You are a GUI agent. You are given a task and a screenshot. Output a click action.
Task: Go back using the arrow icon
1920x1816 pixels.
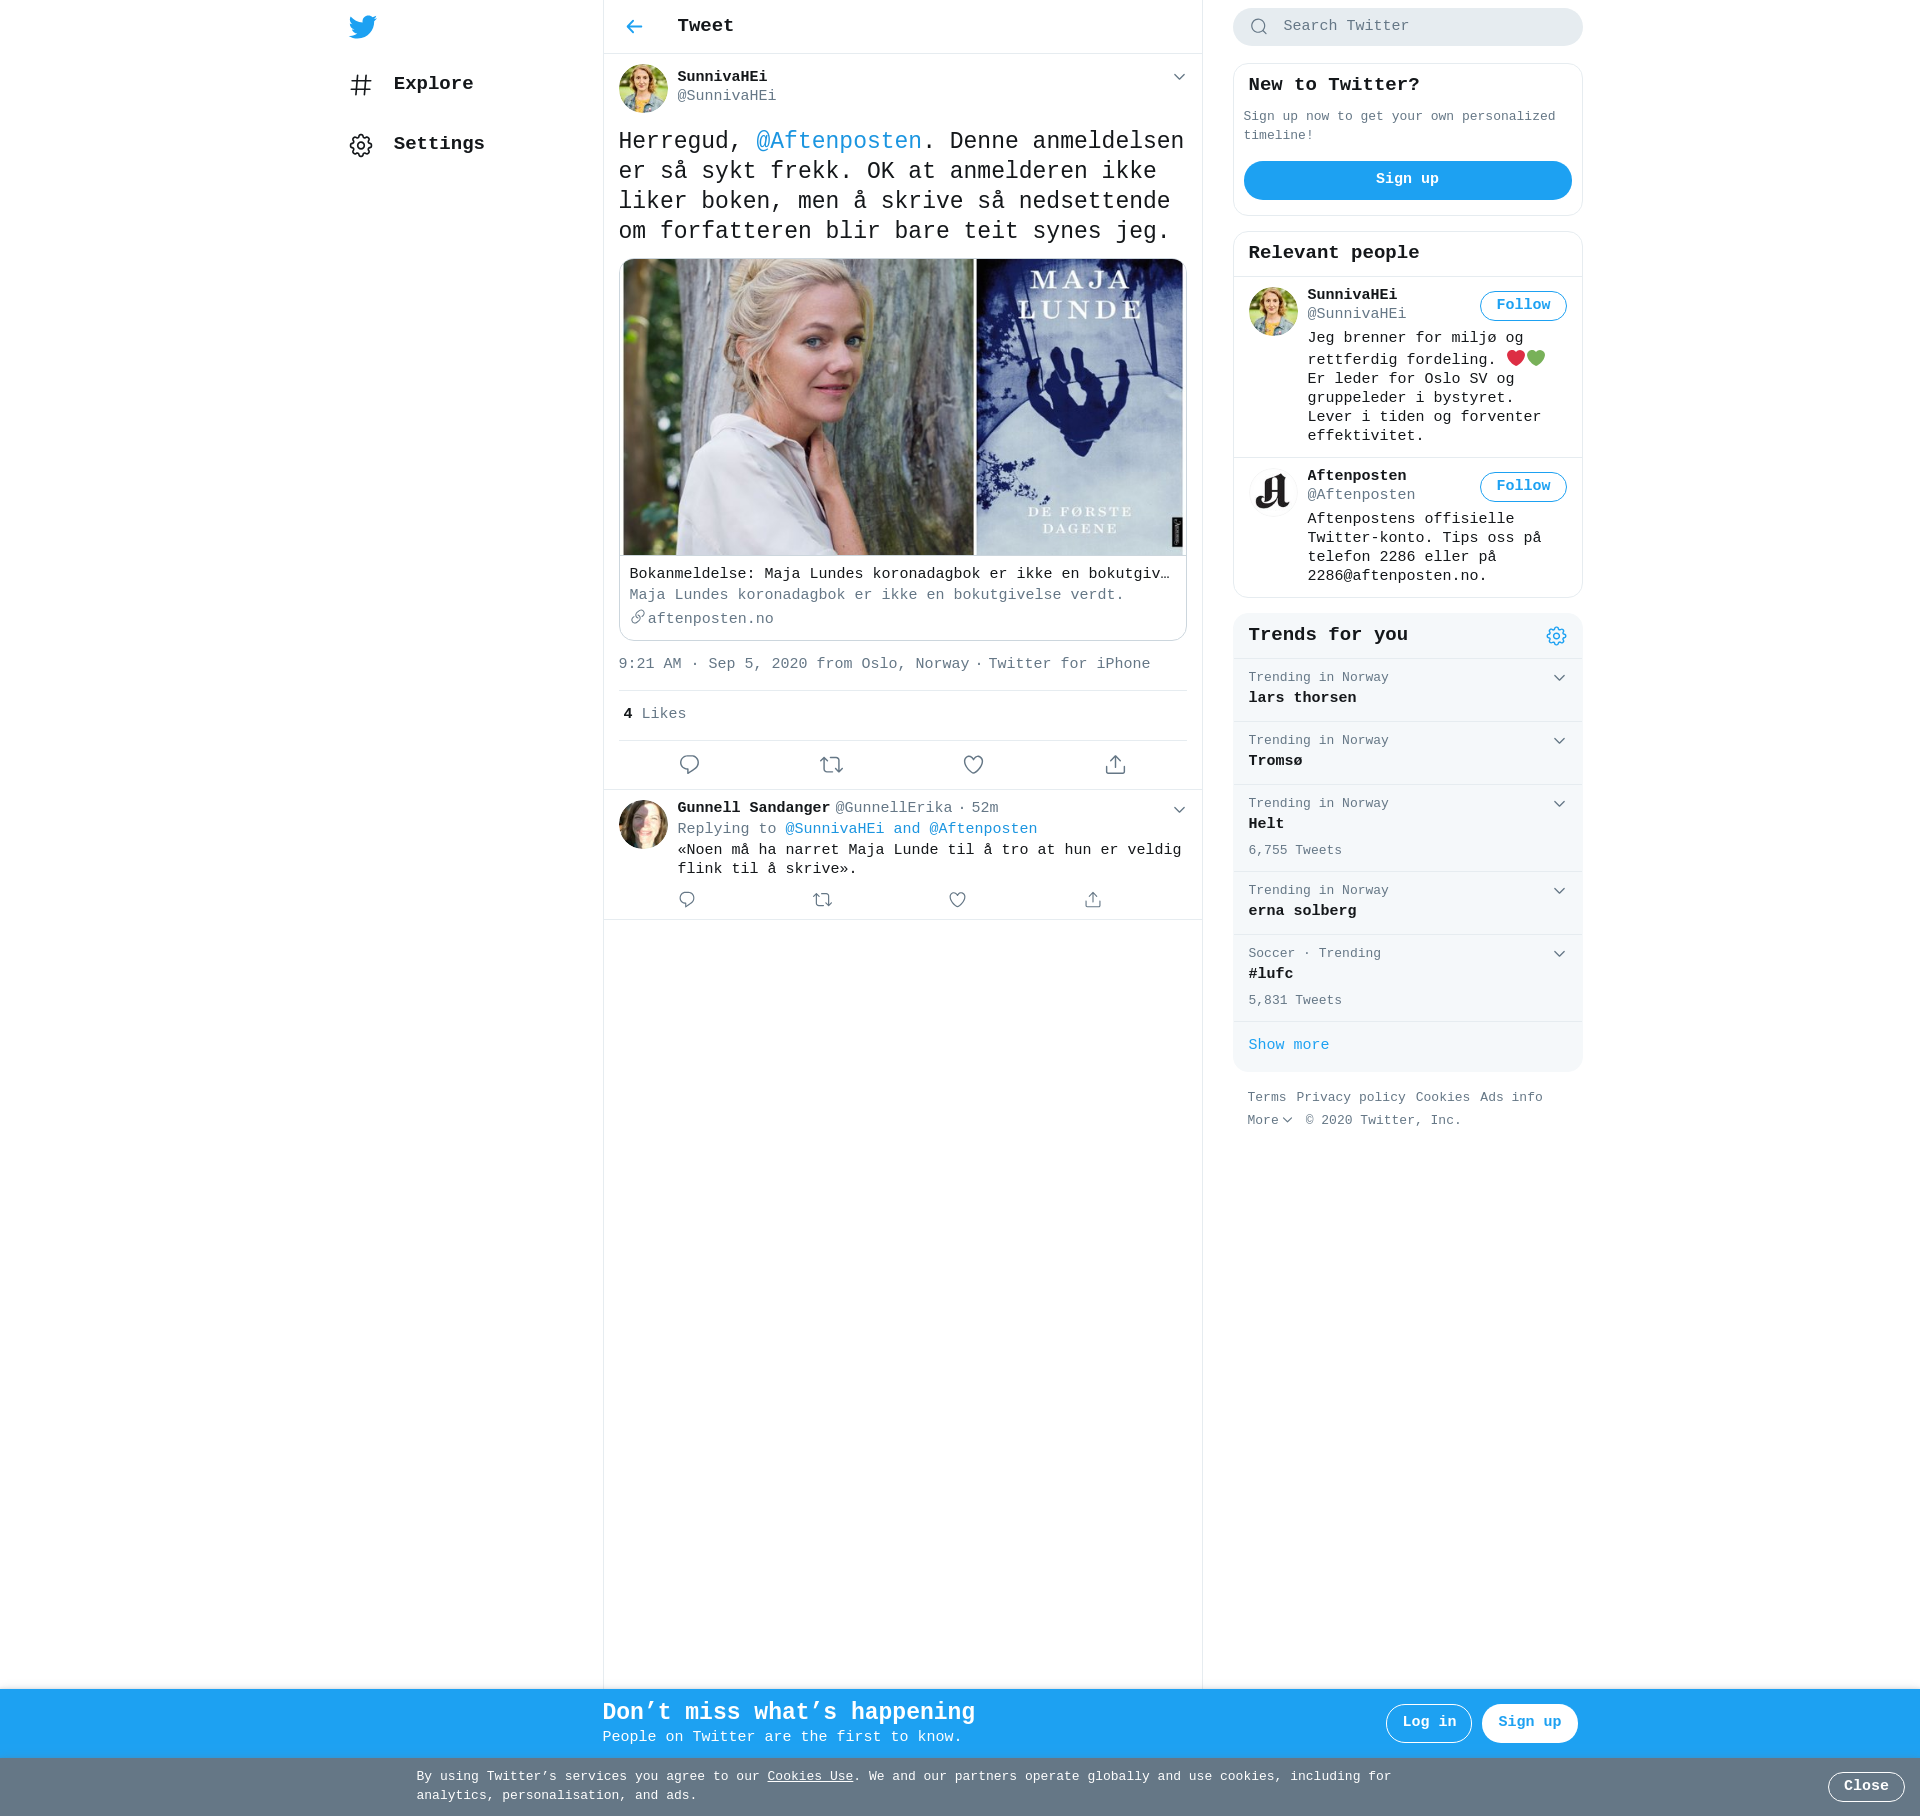click(x=634, y=27)
